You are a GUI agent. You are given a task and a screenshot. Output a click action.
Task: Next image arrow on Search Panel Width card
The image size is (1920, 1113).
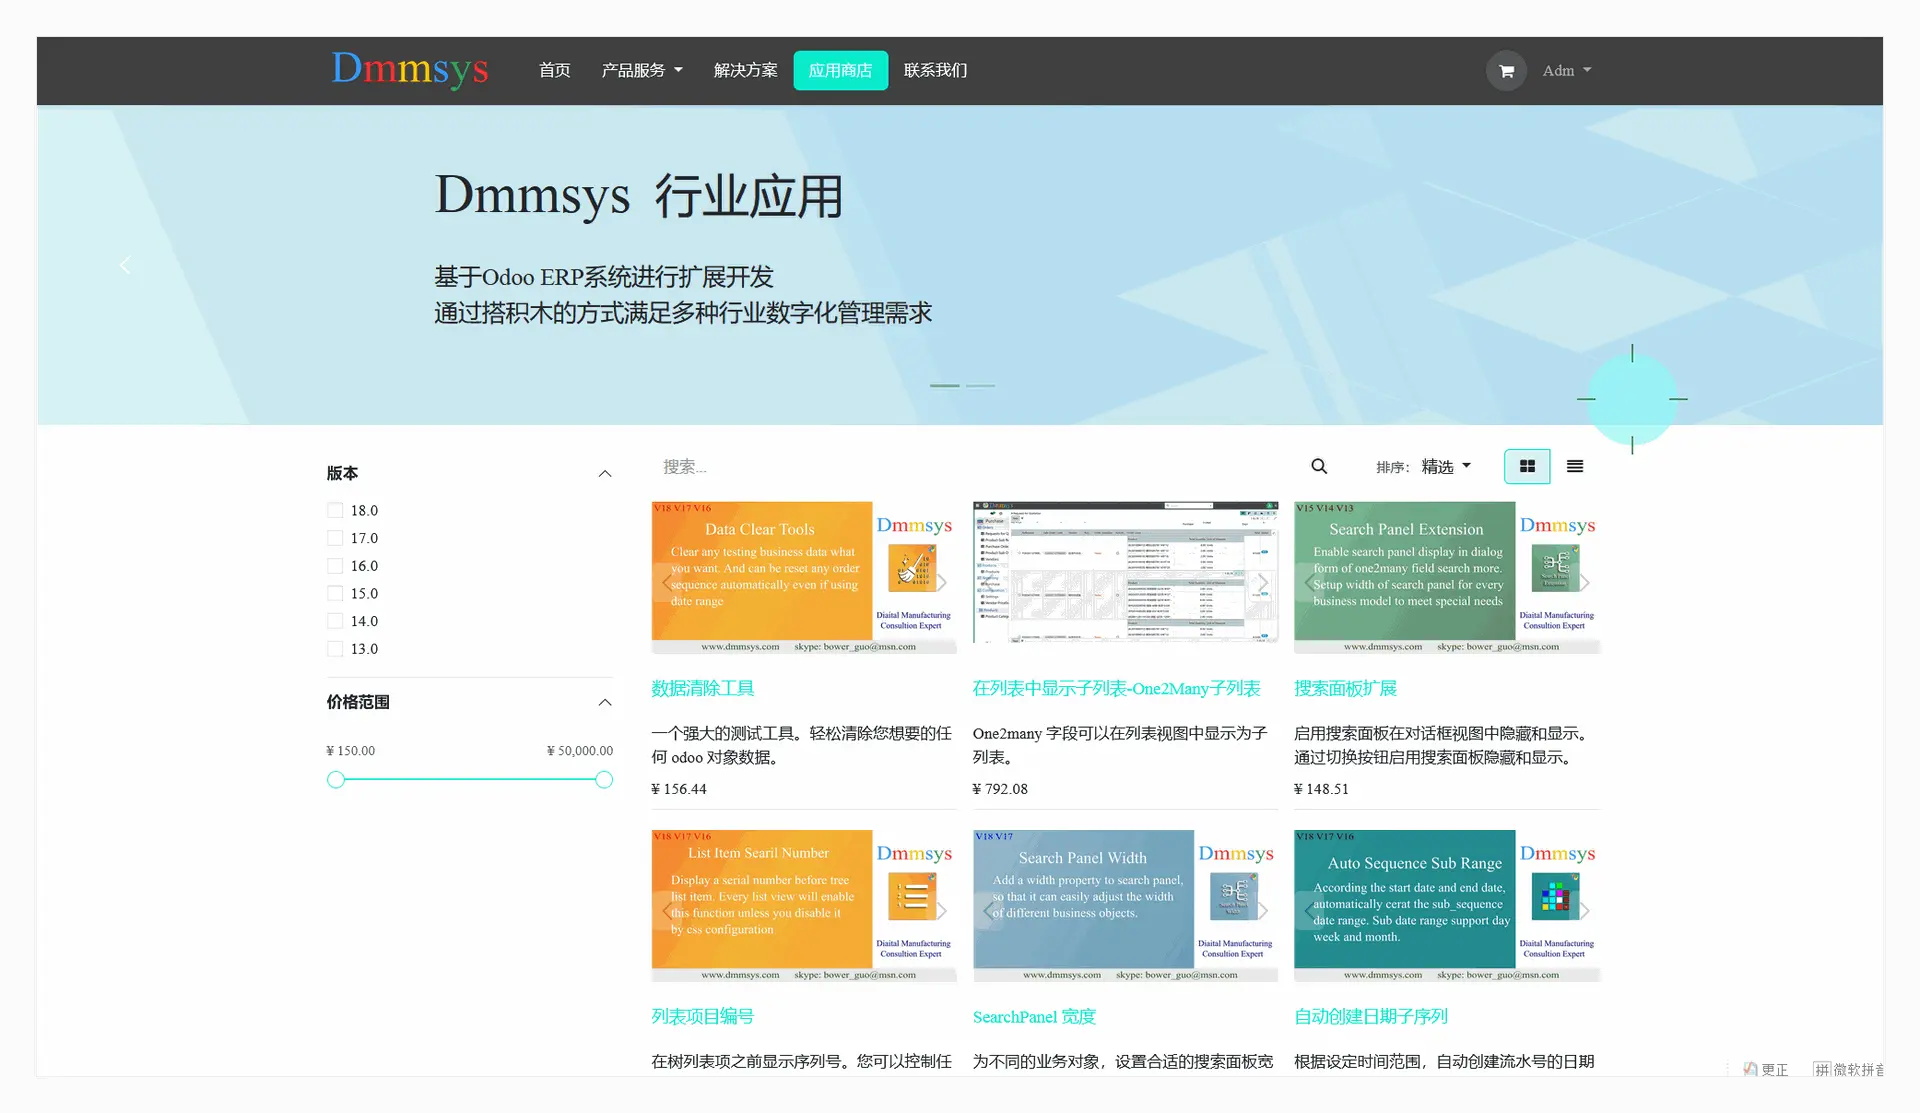click(x=1263, y=910)
